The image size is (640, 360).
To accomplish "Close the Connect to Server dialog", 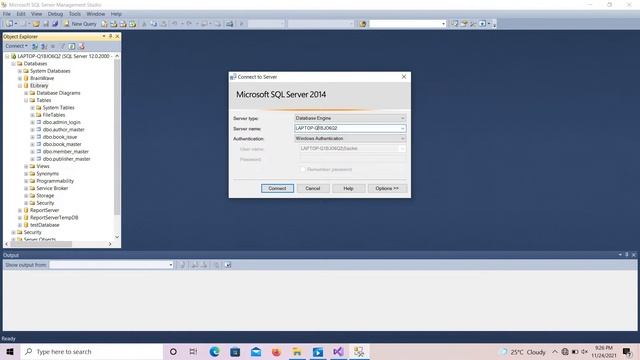I will coord(404,77).
